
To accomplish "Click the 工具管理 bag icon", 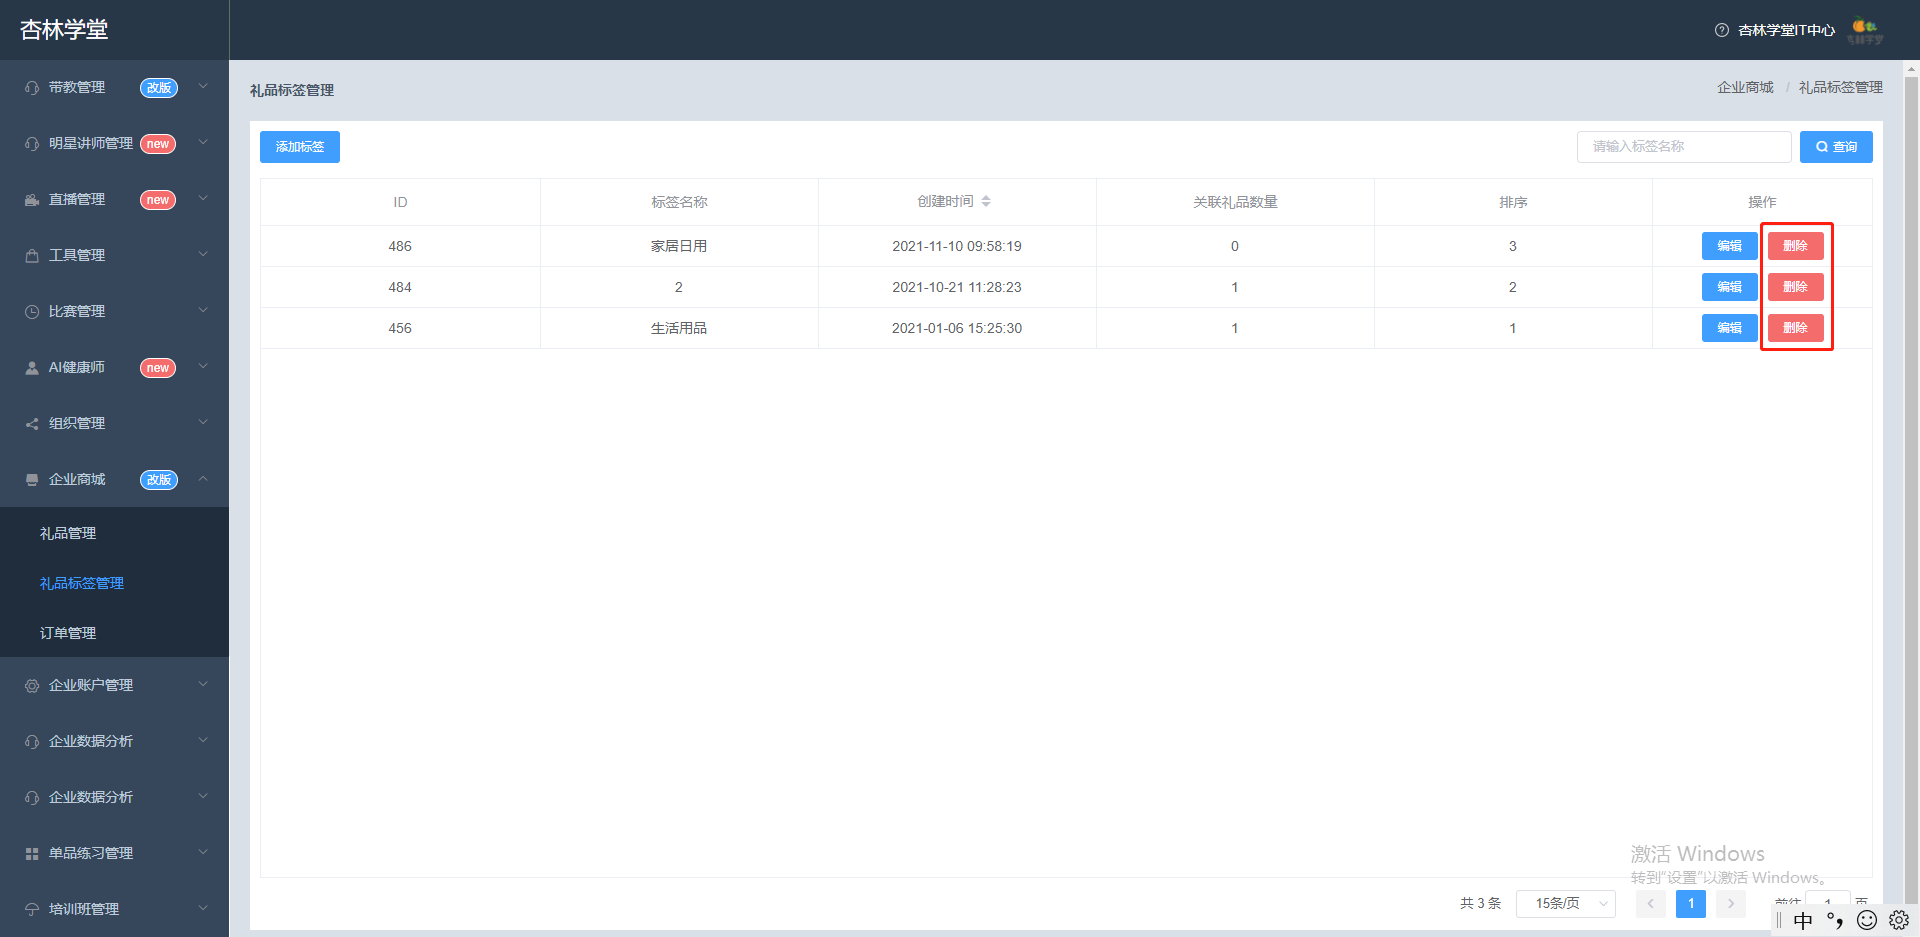I will pos(32,256).
